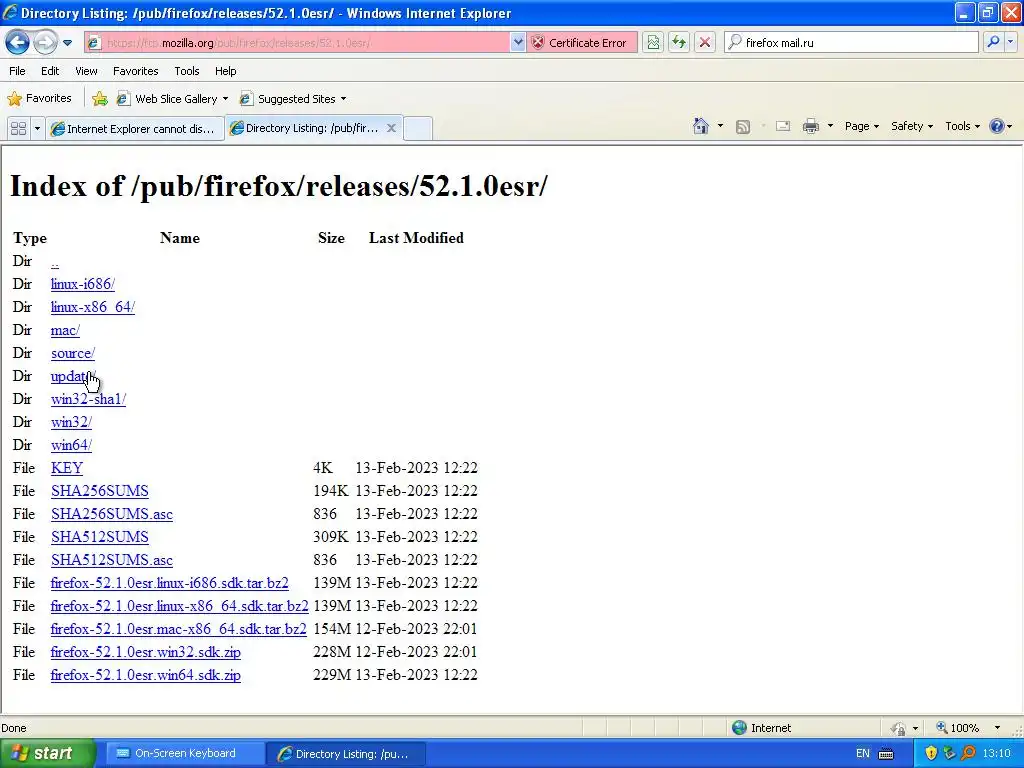The image size is (1024, 768).
Task: Open the mac/ directory link
Action: [65, 330]
